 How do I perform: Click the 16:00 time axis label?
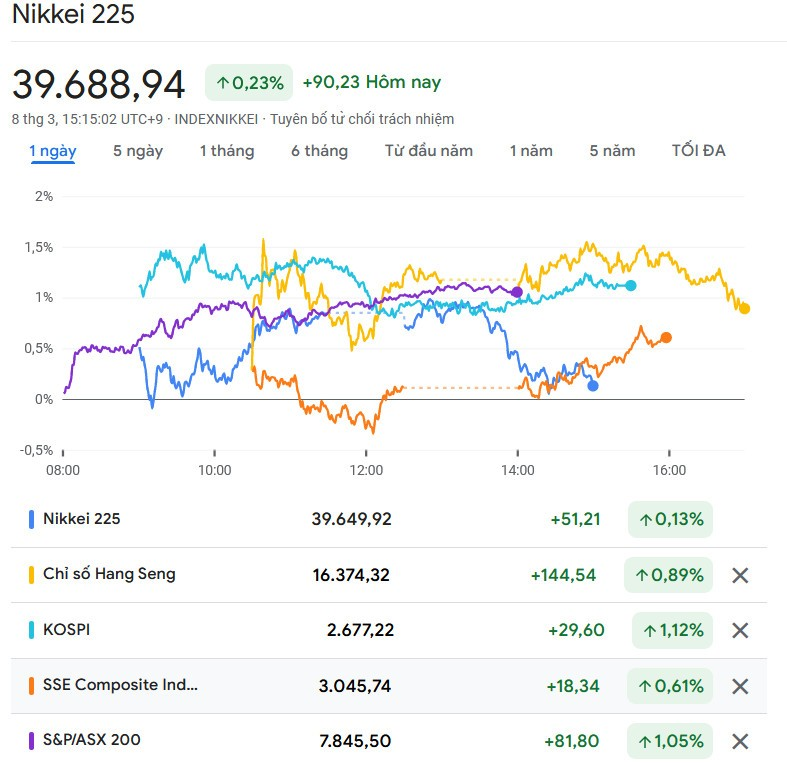(x=669, y=470)
